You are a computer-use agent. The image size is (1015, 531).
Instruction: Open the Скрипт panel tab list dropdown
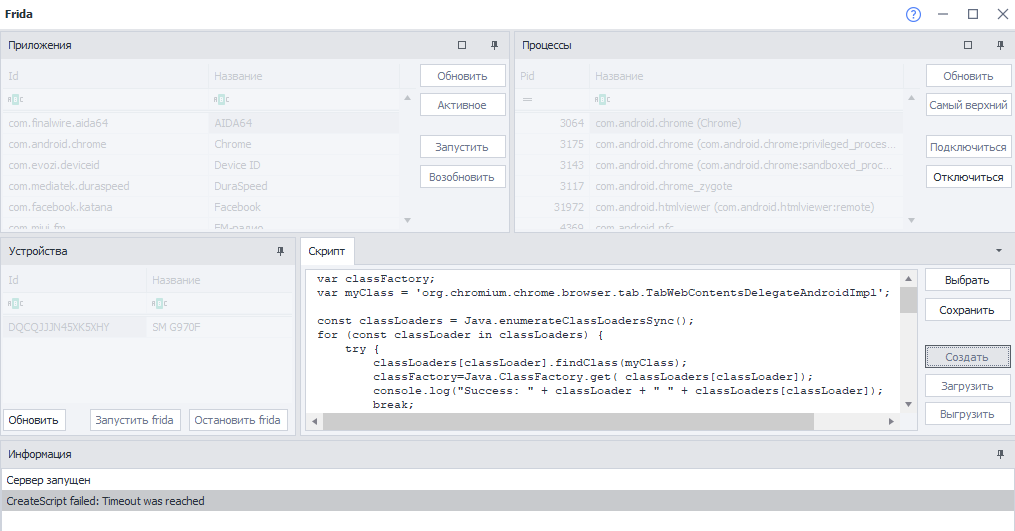(998, 250)
